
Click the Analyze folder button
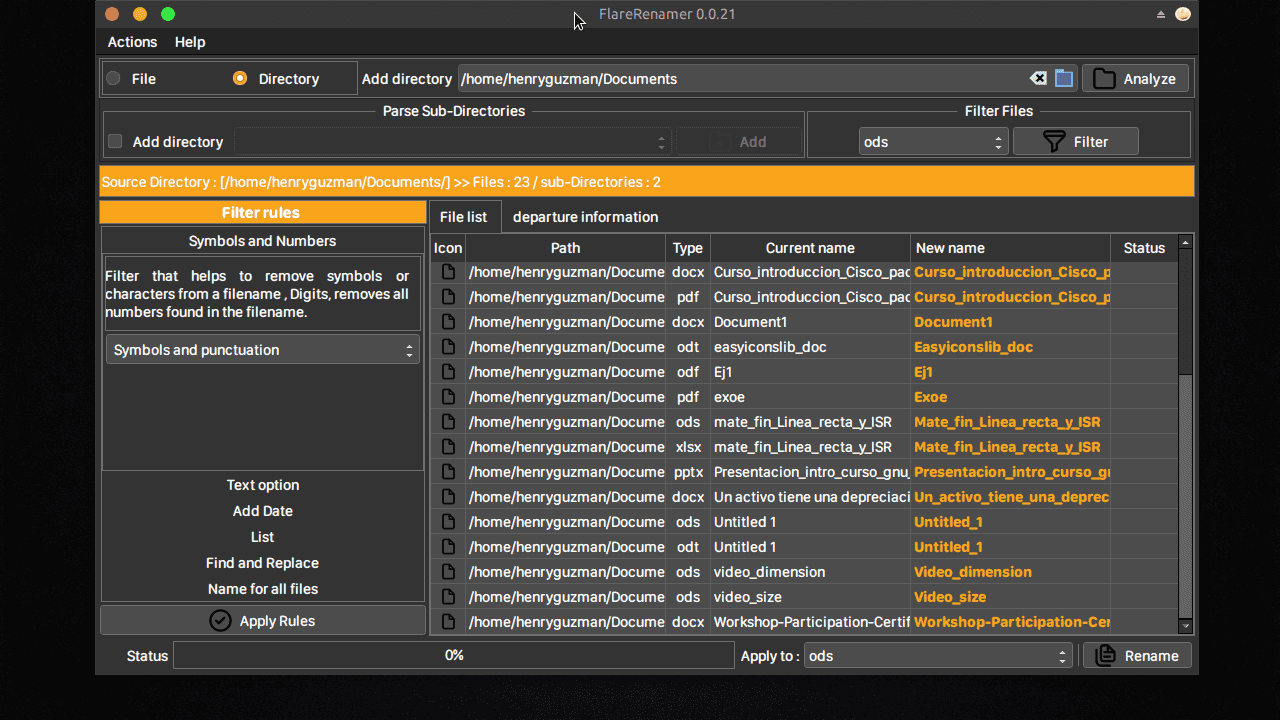pos(1135,79)
